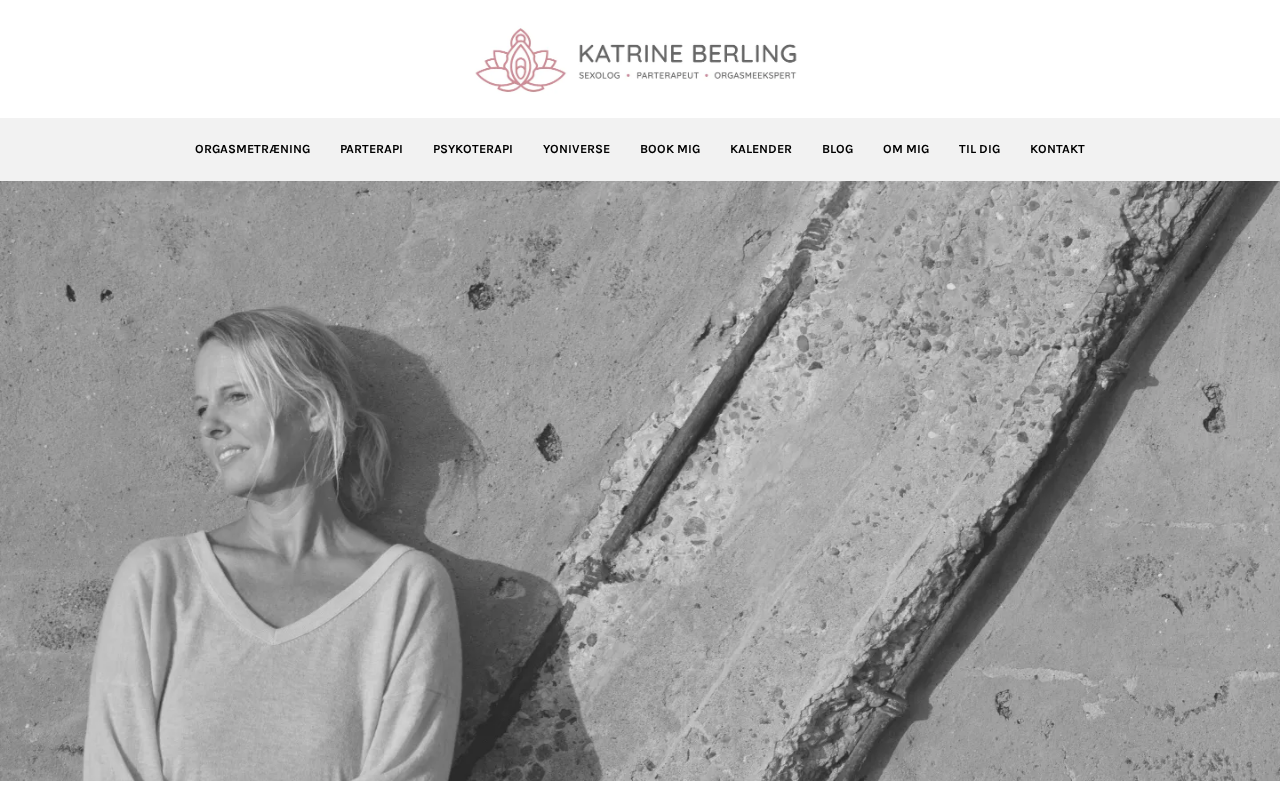Open the Orgasmetræning menu item

(252, 149)
